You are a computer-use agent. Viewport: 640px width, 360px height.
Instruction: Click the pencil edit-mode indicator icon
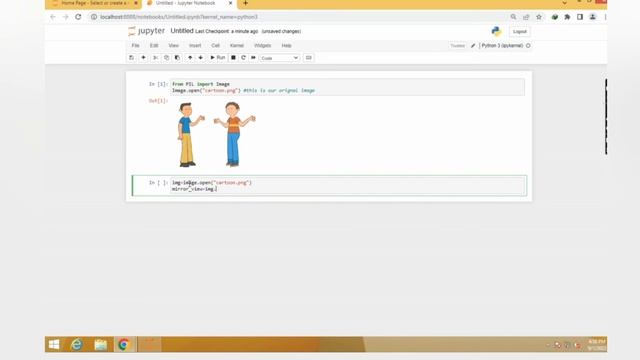tap(473, 46)
